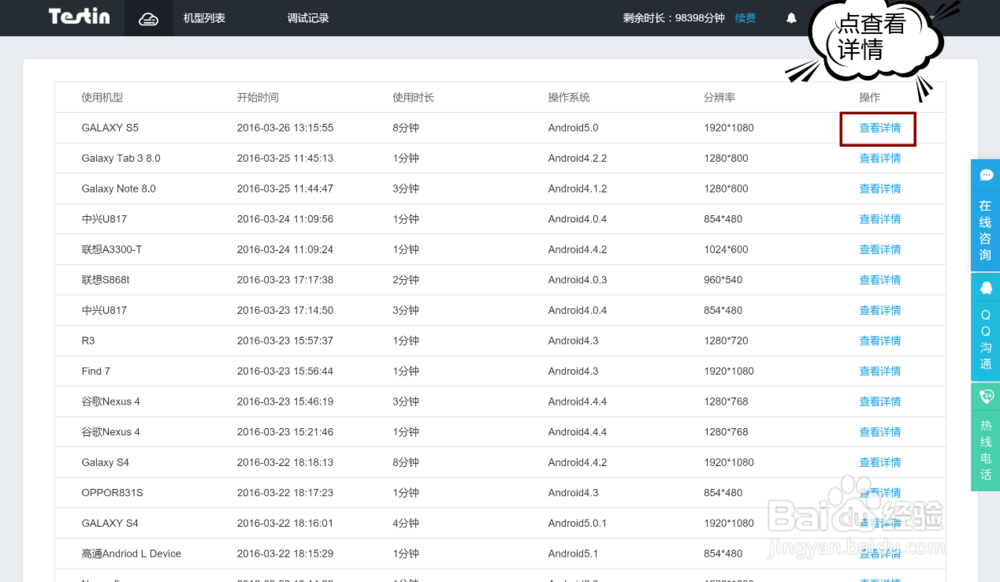View details for Nexus 4 at 15:21:46

click(879, 432)
